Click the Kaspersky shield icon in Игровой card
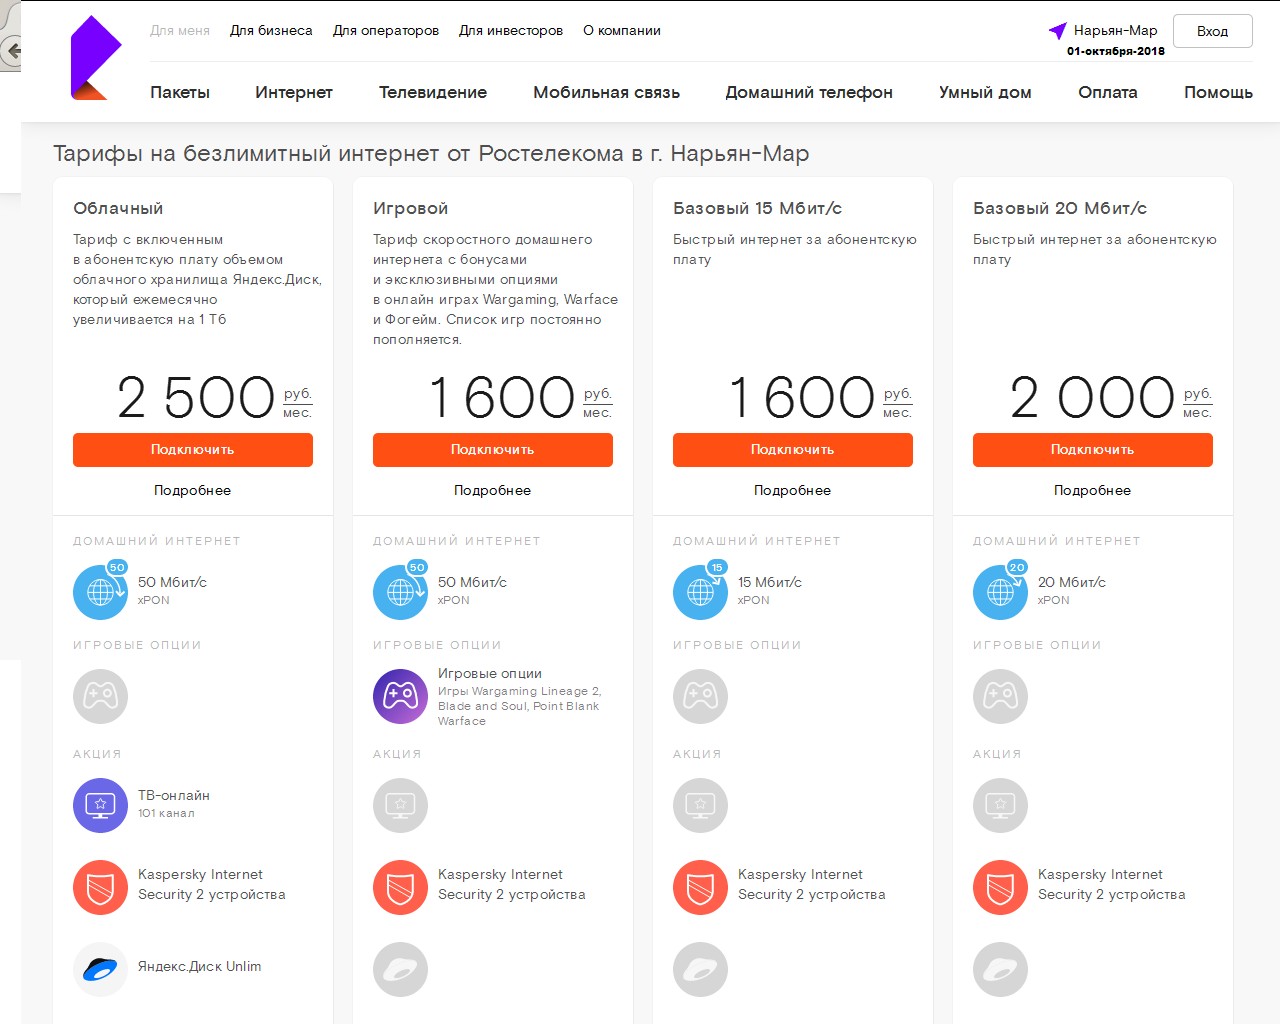Image resolution: width=1280 pixels, height=1024 pixels. point(400,887)
